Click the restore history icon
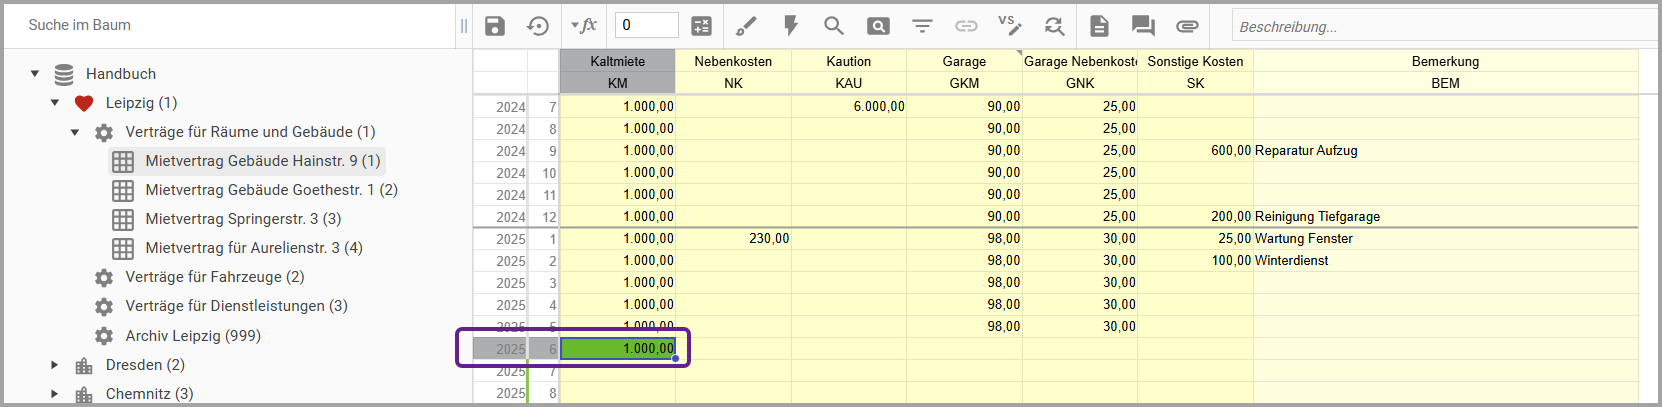The height and width of the screenshot is (407, 1662). tap(538, 26)
